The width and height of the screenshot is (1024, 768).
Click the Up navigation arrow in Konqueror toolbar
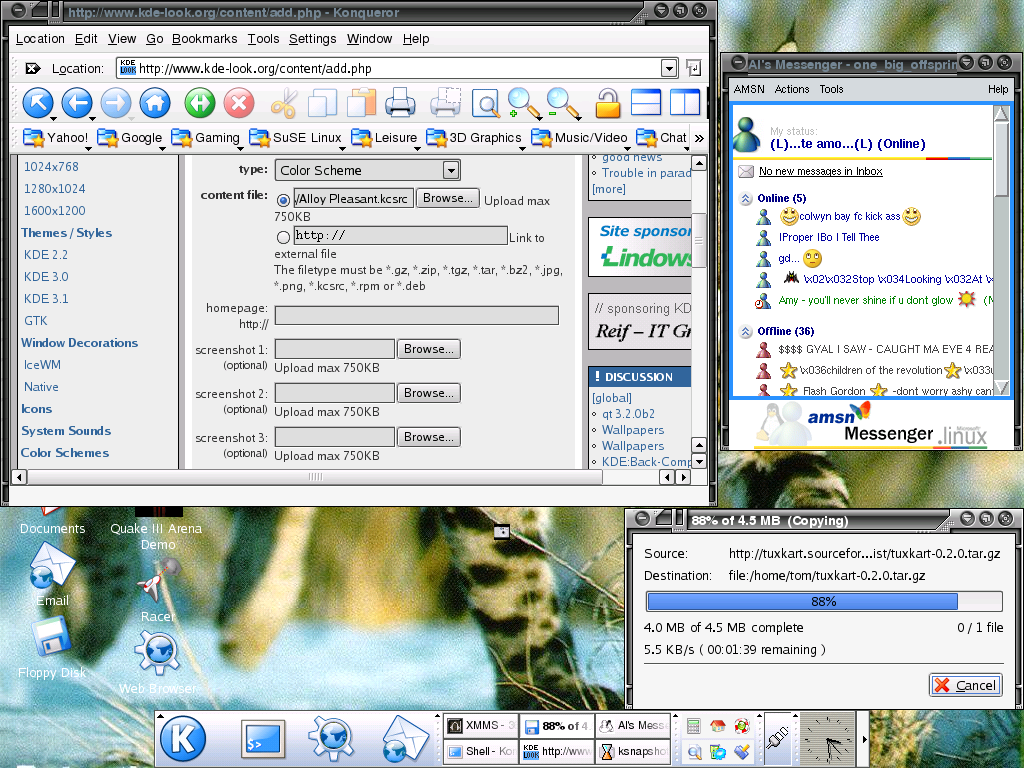tap(37, 103)
